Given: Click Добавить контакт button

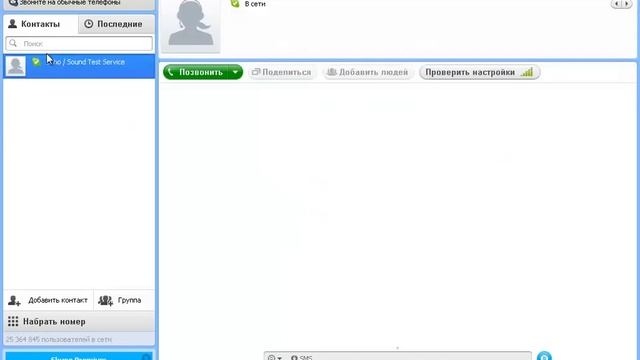Looking at the screenshot, I should click(48, 300).
